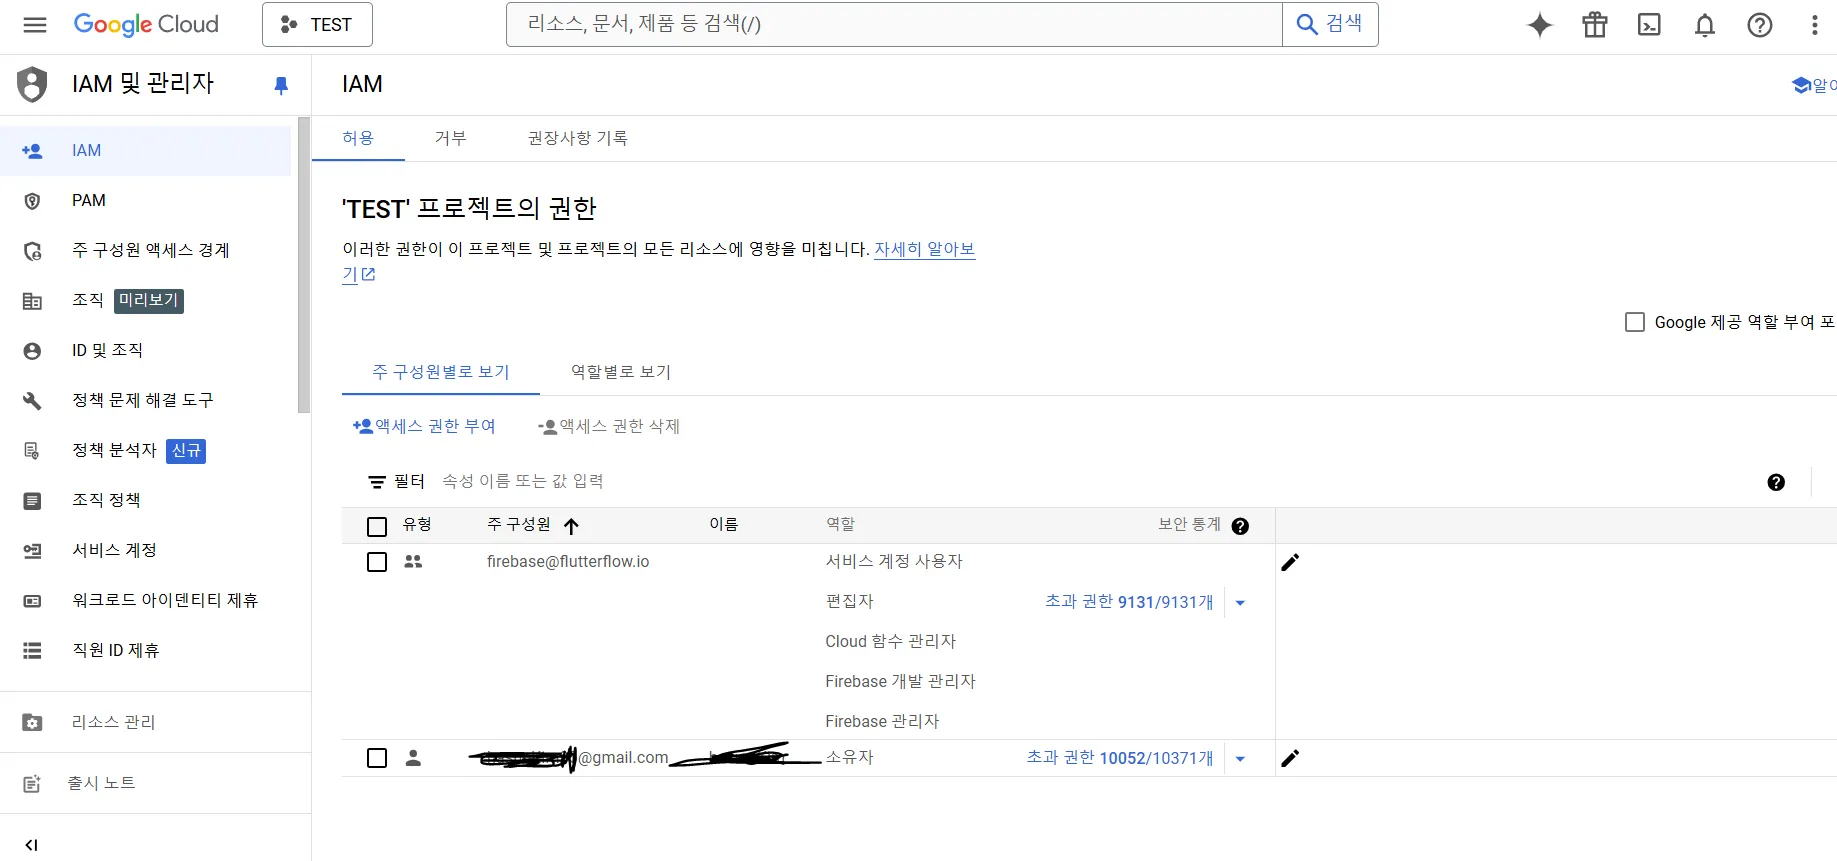
Task: Open ID 및 조직 sidebar item
Action: tap(146, 351)
